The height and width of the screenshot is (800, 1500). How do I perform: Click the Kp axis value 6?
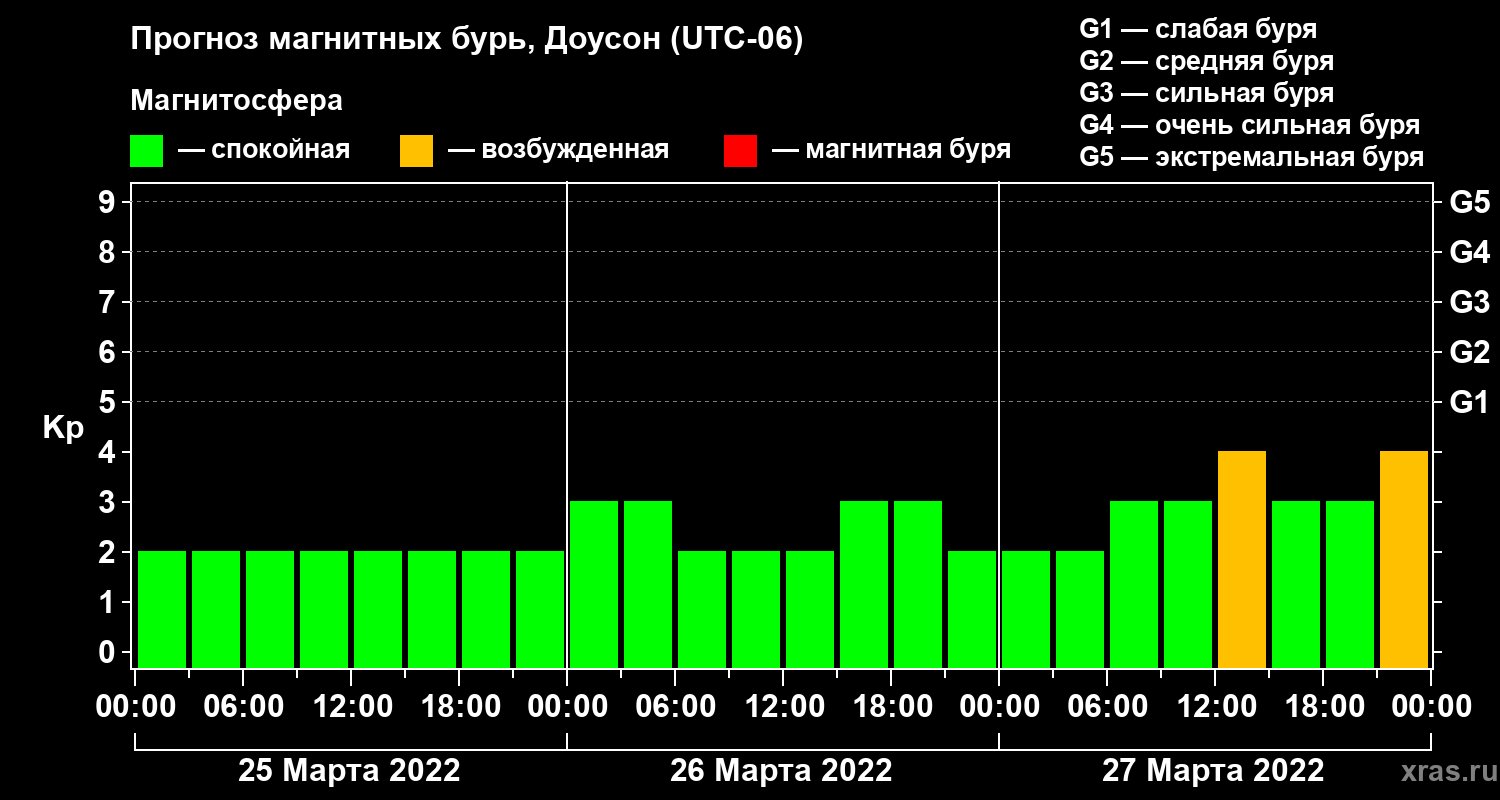pos(109,352)
